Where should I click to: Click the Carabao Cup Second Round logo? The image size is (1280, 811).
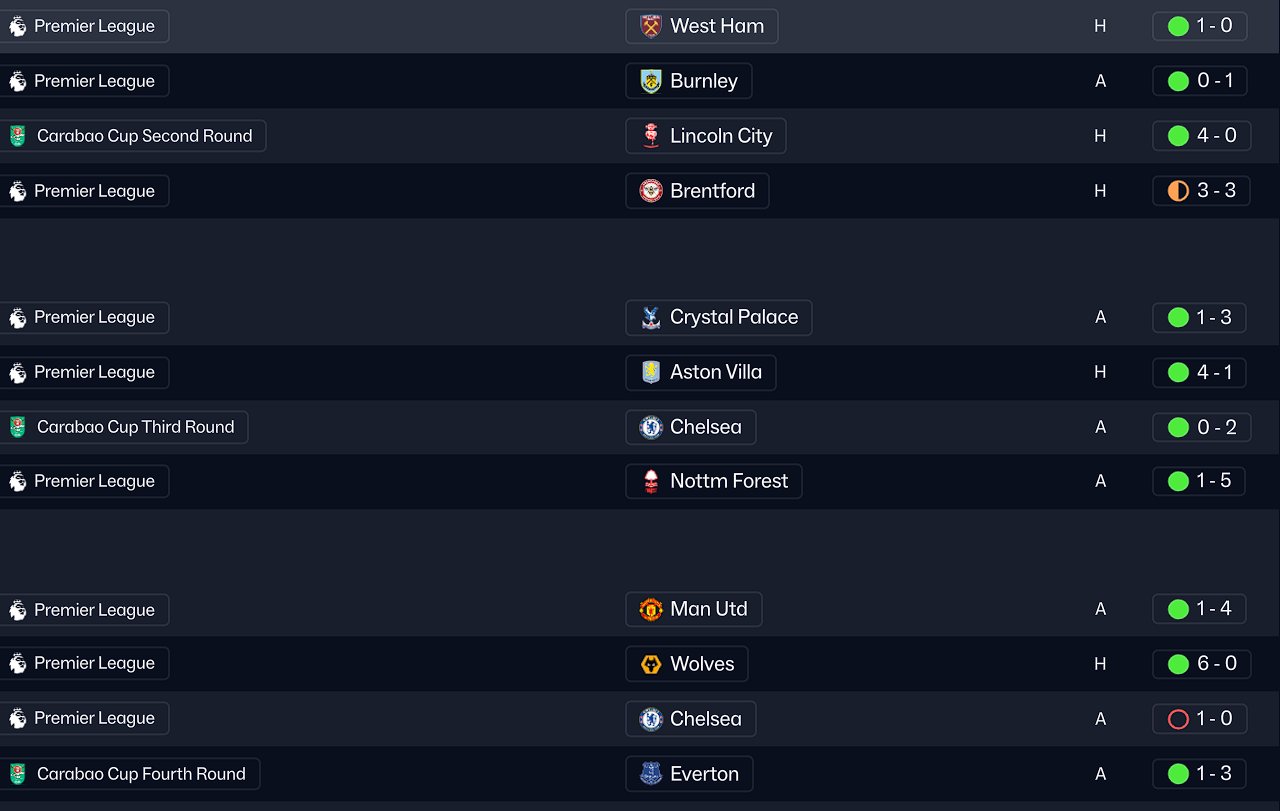18,136
